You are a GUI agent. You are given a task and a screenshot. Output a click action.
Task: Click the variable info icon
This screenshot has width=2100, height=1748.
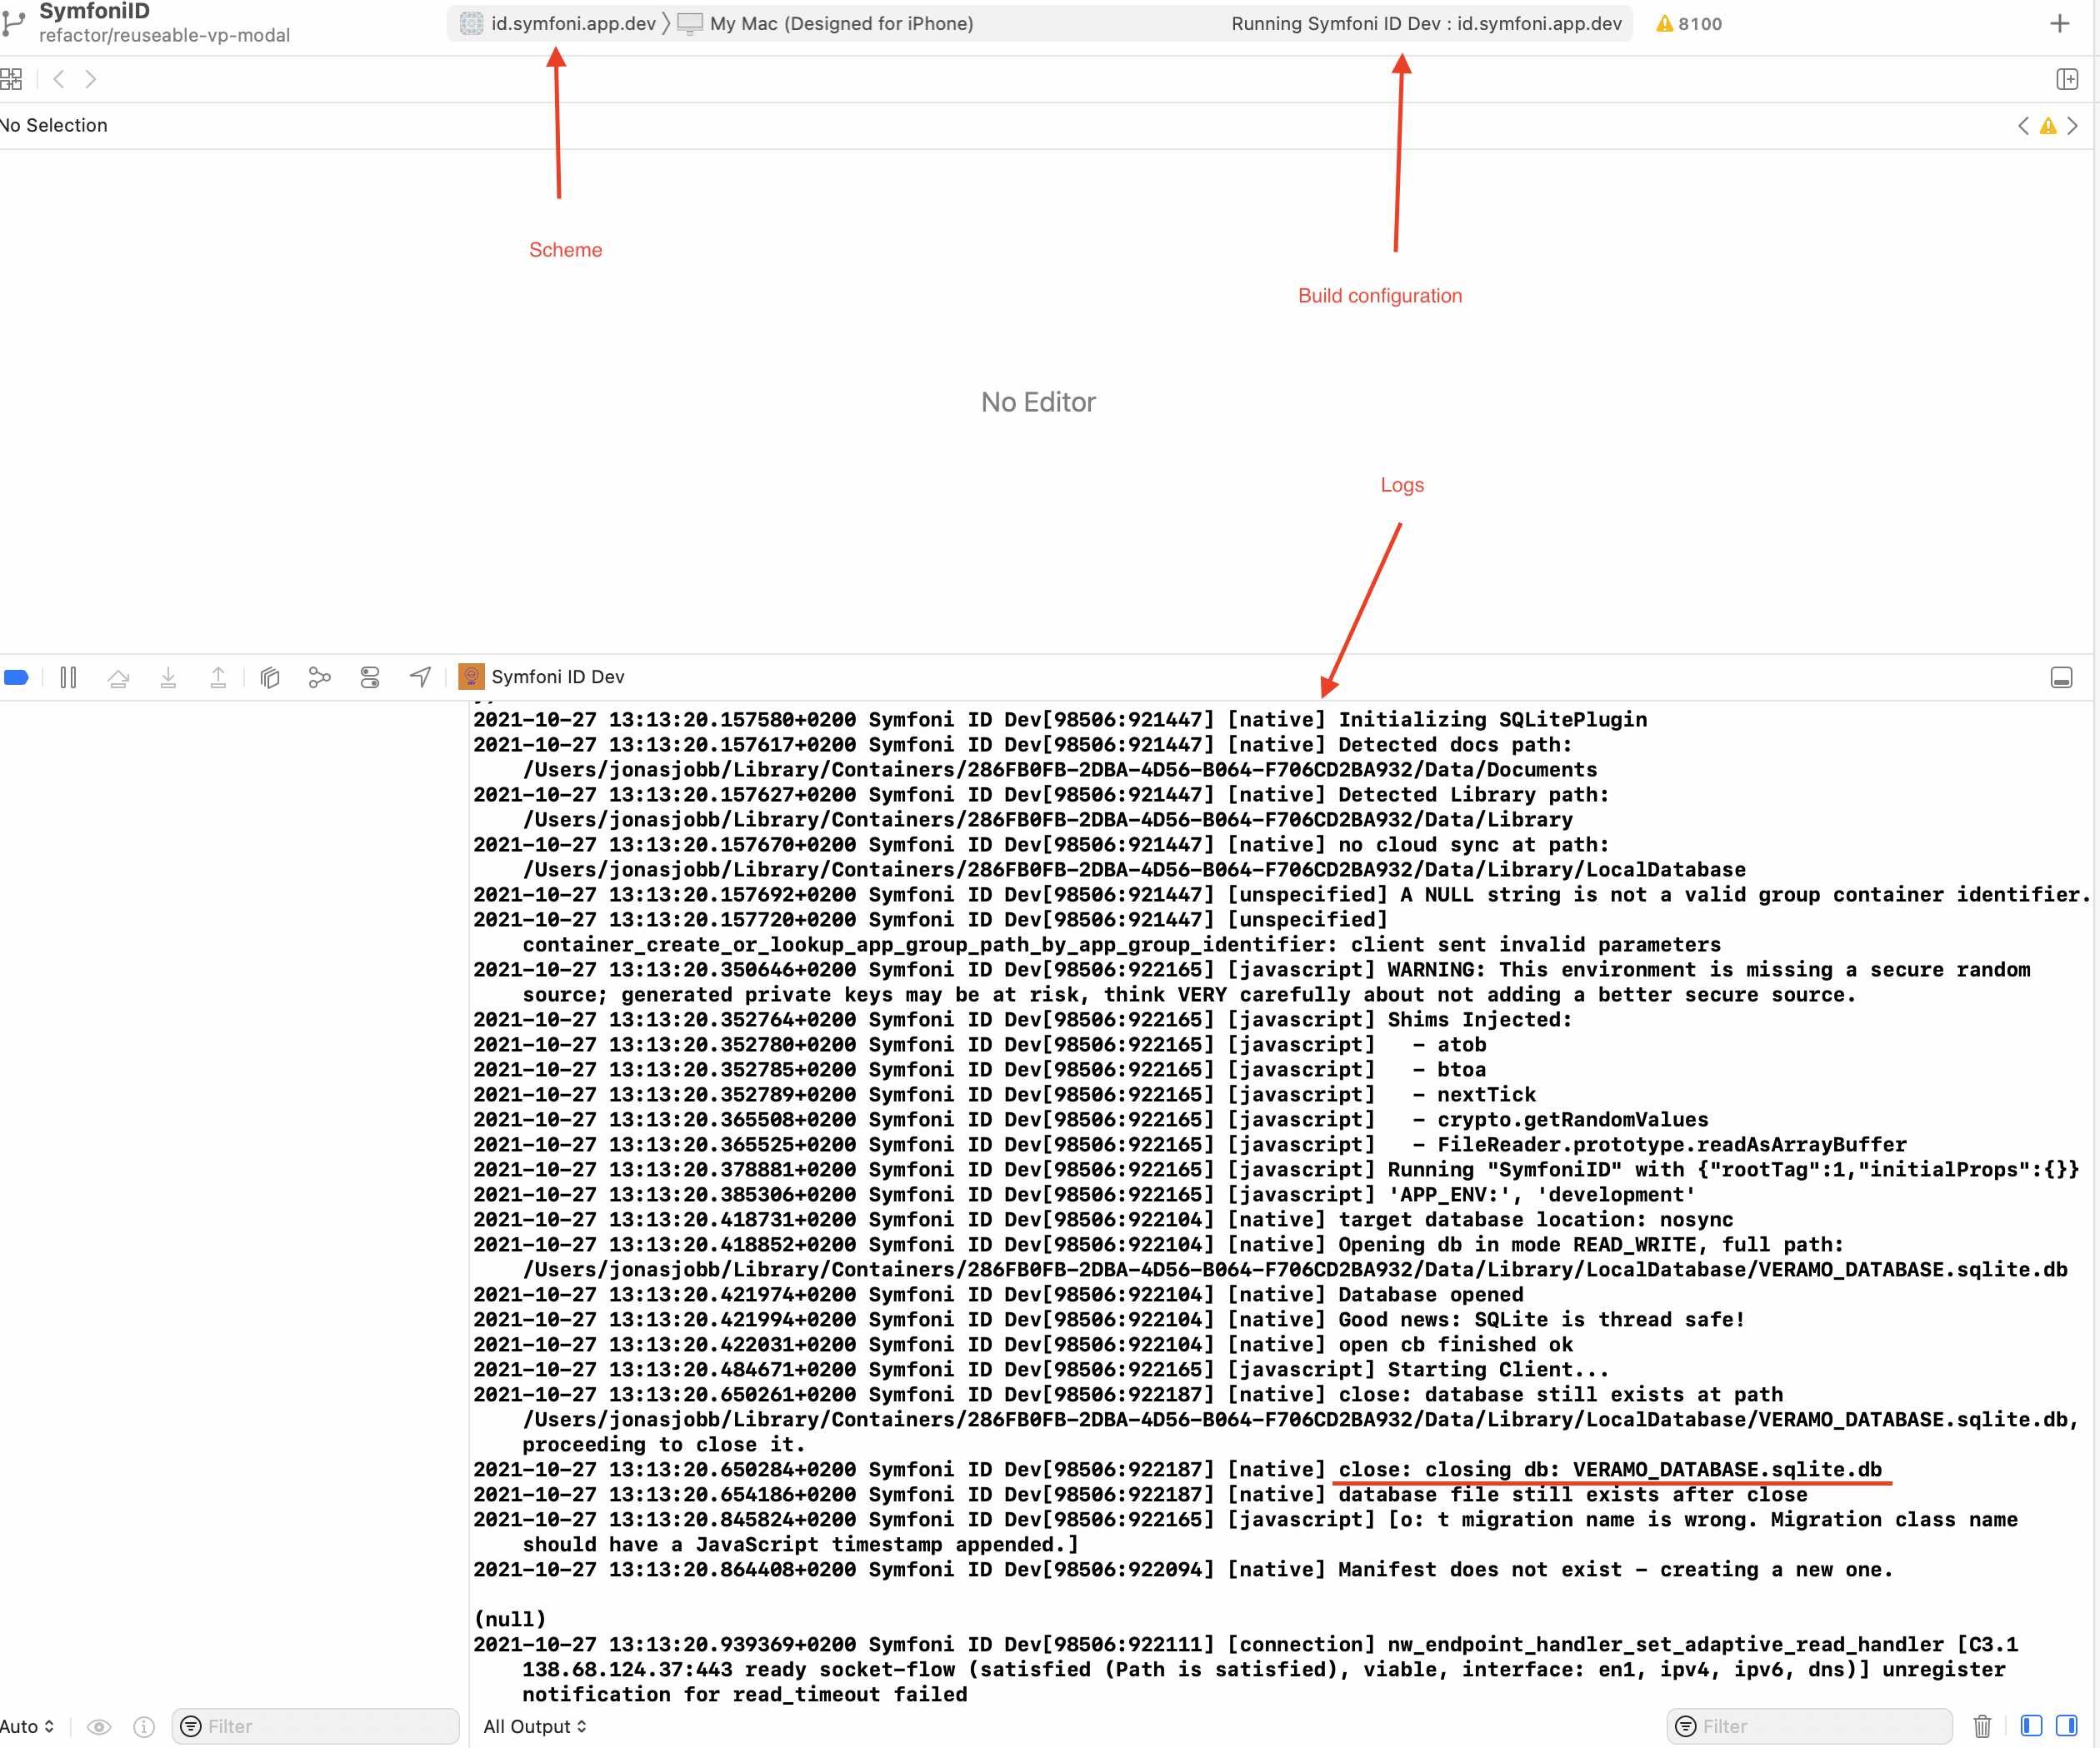pyautogui.click(x=144, y=1727)
